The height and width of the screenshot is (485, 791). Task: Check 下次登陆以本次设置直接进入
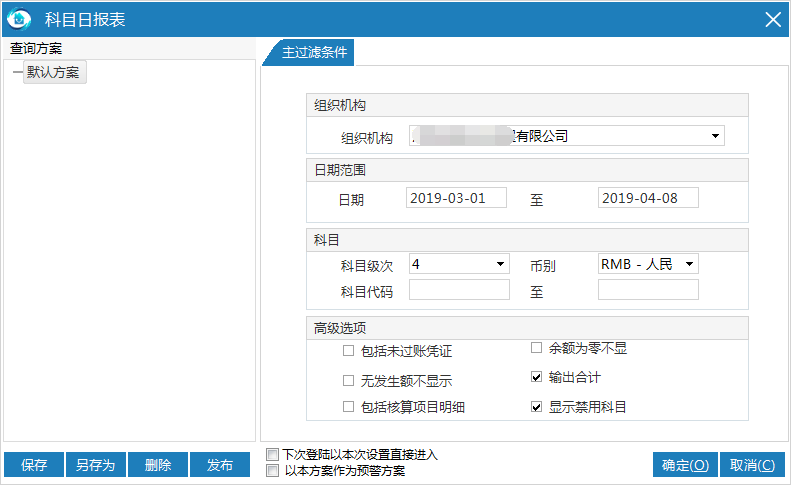tap(272, 455)
